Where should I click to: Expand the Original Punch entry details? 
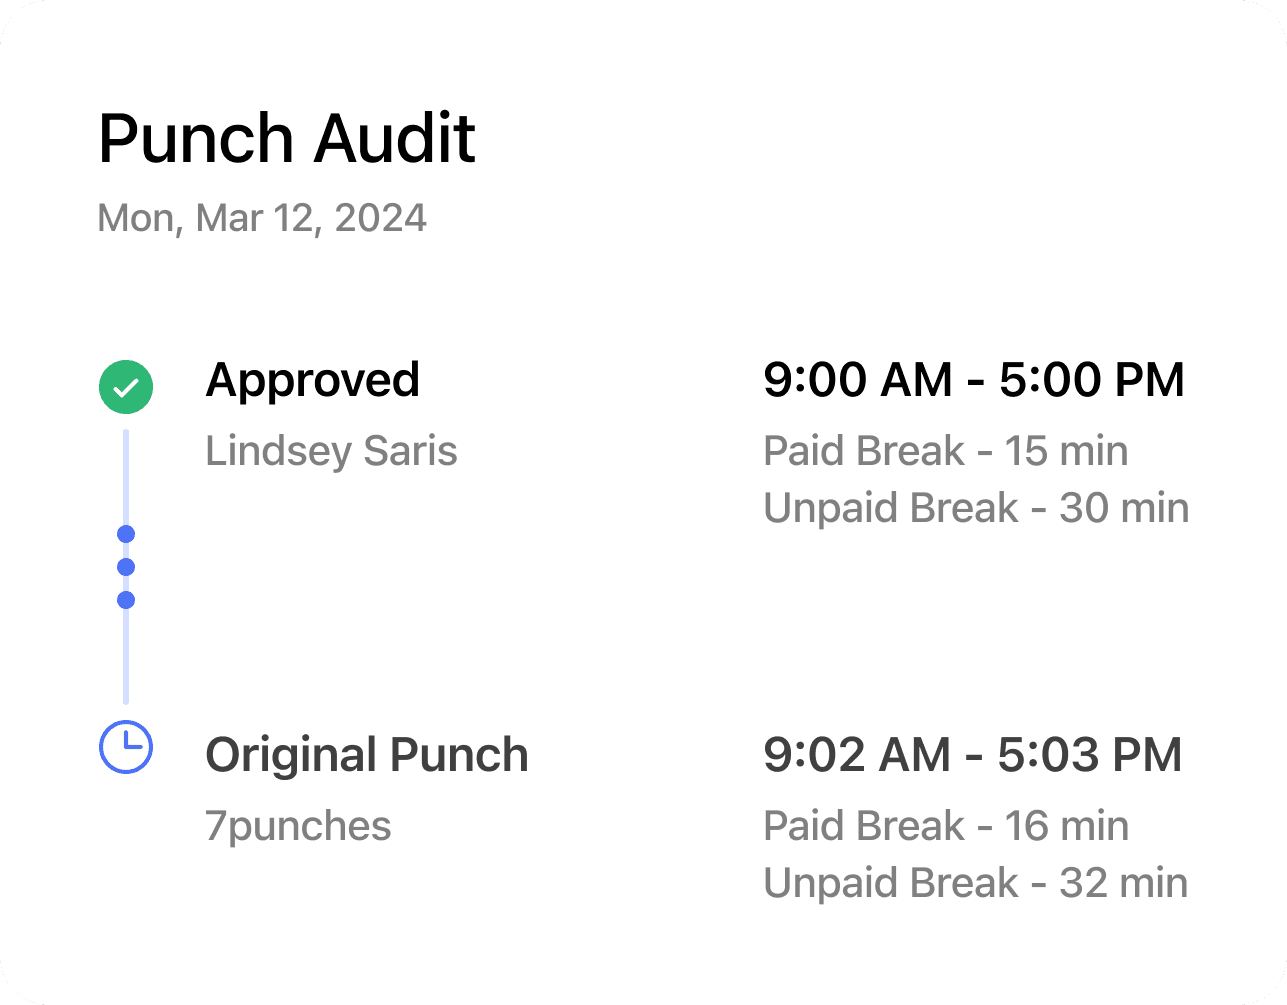(x=367, y=755)
